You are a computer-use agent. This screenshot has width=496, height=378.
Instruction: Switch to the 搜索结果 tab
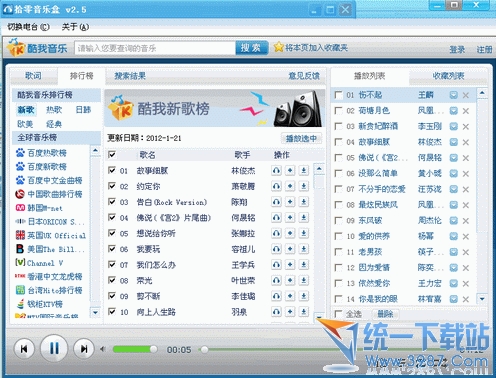point(130,76)
